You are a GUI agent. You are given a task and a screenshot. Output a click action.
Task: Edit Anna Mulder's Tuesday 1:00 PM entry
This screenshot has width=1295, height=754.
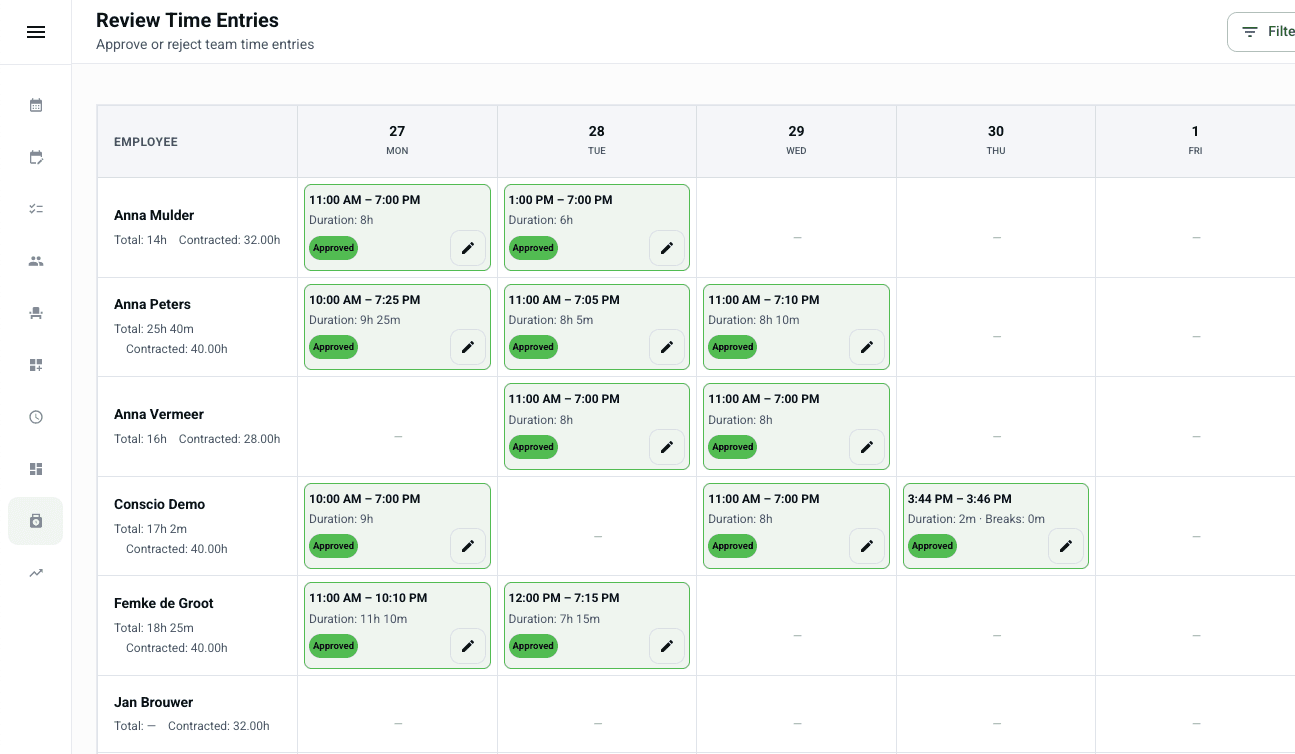667,248
